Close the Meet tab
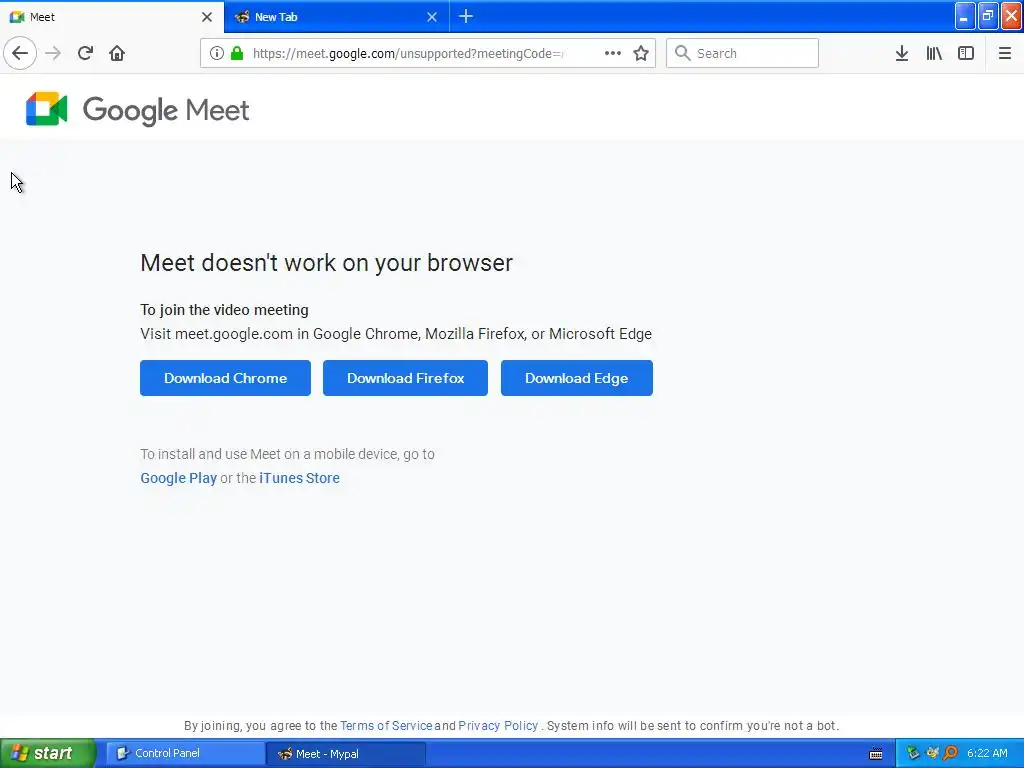The image size is (1024, 768). (207, 17)
